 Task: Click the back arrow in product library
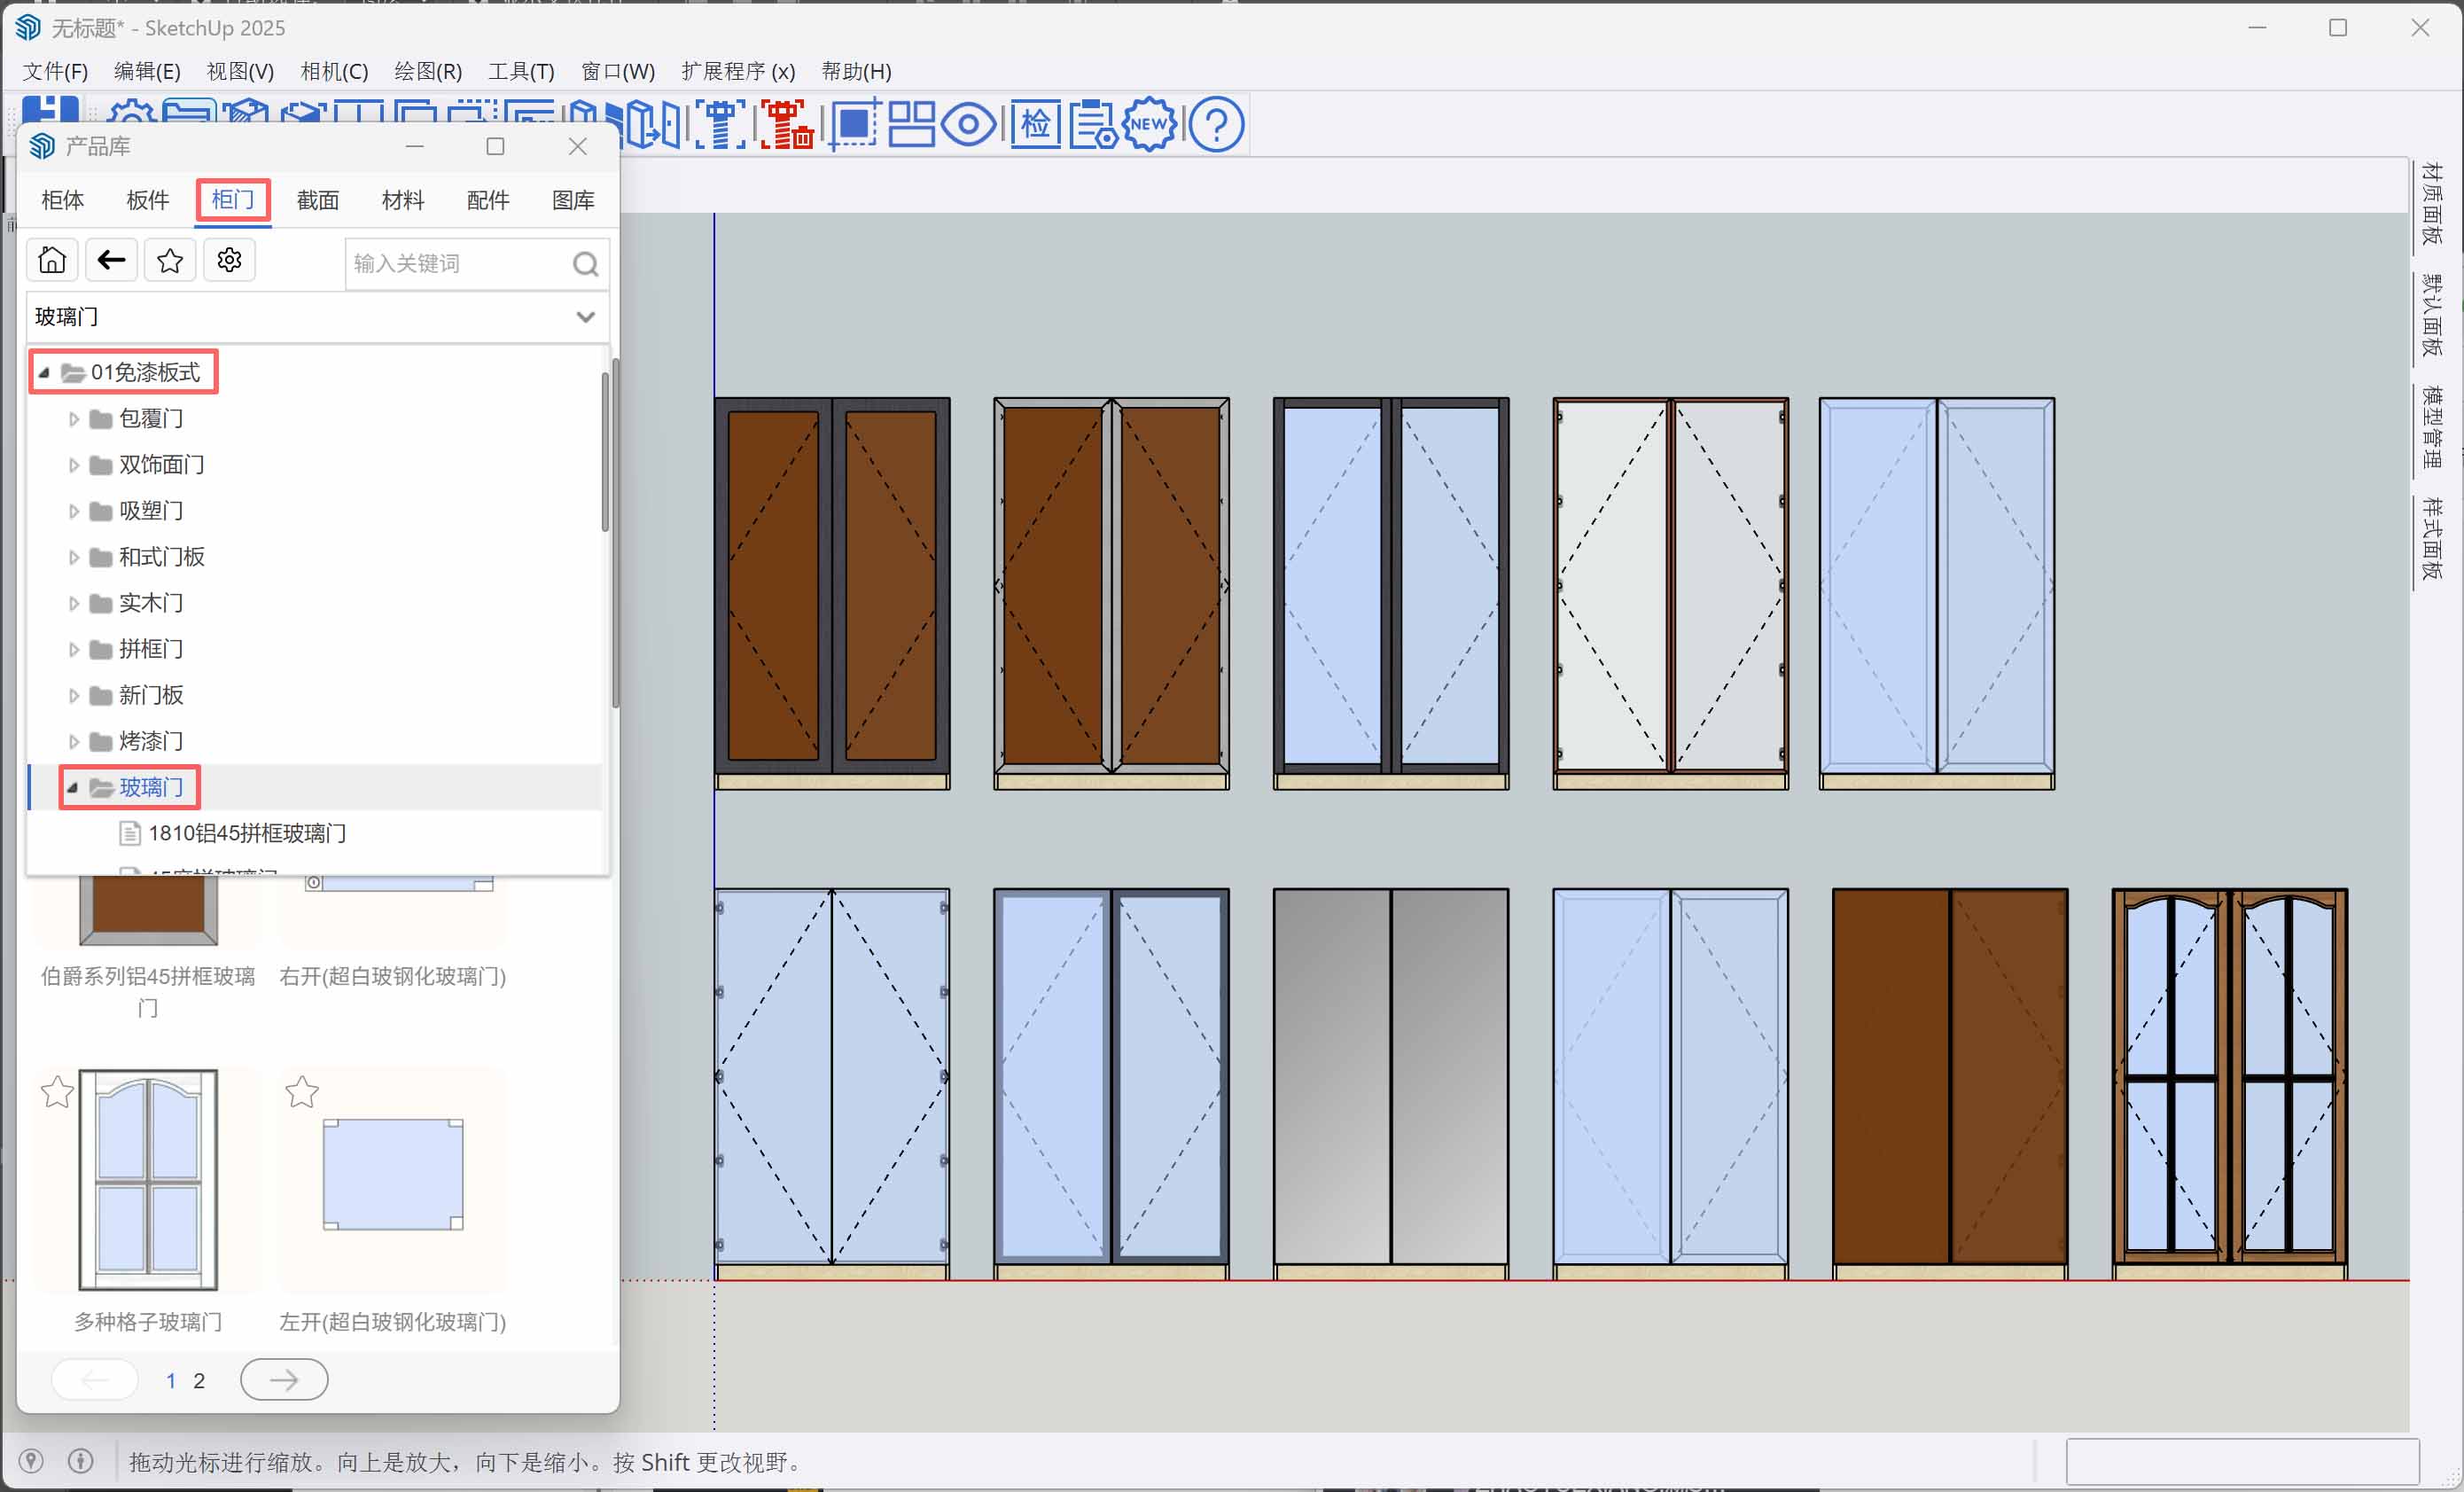111,261
